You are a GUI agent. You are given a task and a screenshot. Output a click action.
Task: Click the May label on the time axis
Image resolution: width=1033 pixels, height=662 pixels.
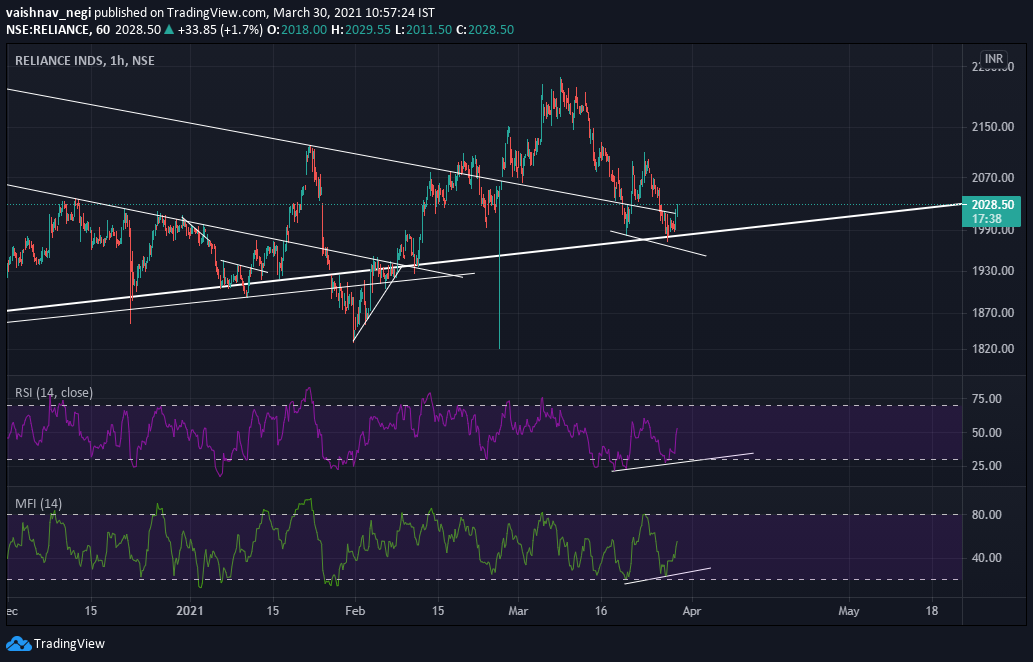coord(849,611)
